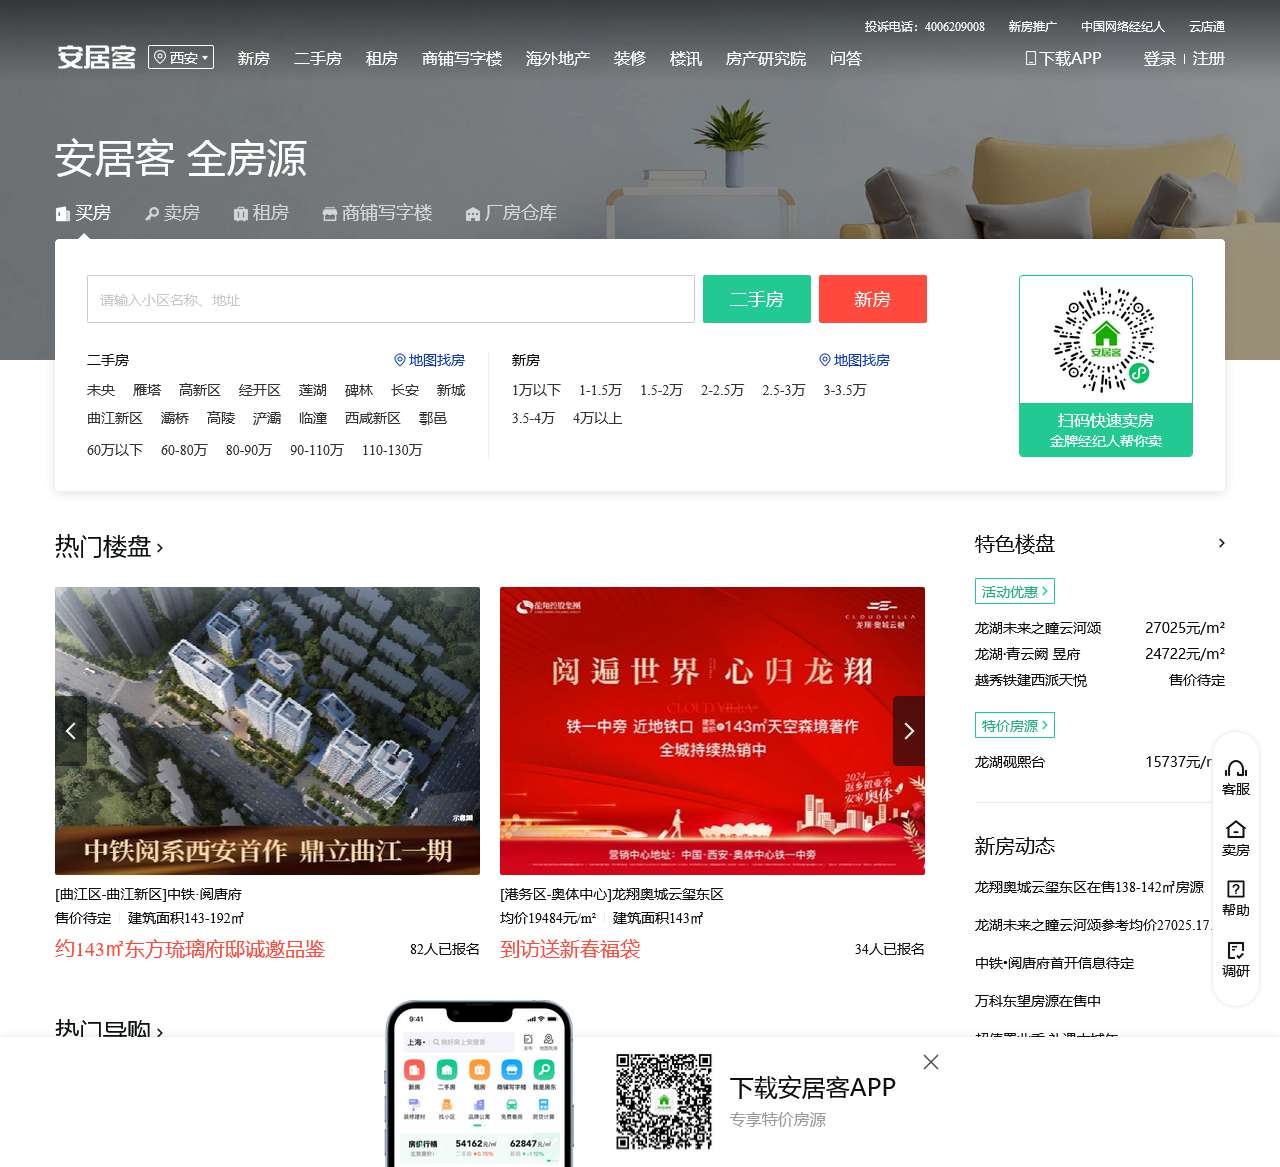Choose the 60万以下 price filter
1280x1167 pixels.
tap(115, 450)
